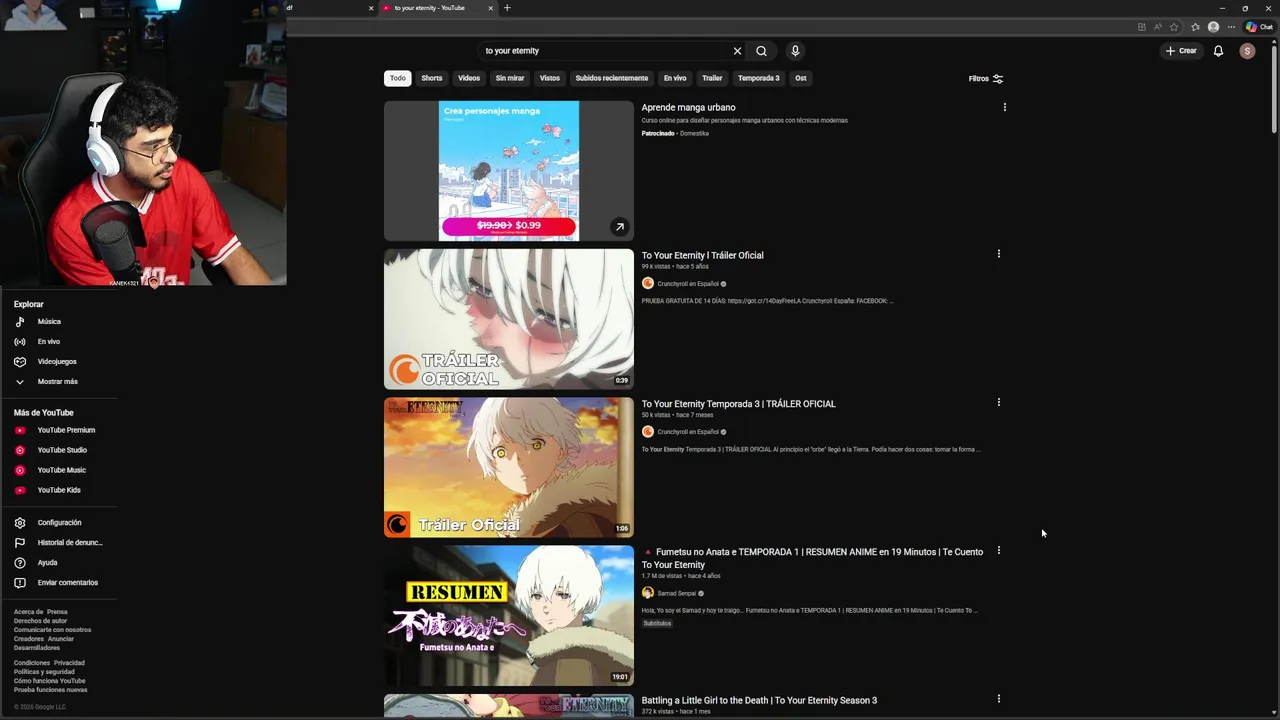The height and width of the screenshot is (720, 1280).
Task: Open the browser profile avatar
Action: (x=1213, y=27)
